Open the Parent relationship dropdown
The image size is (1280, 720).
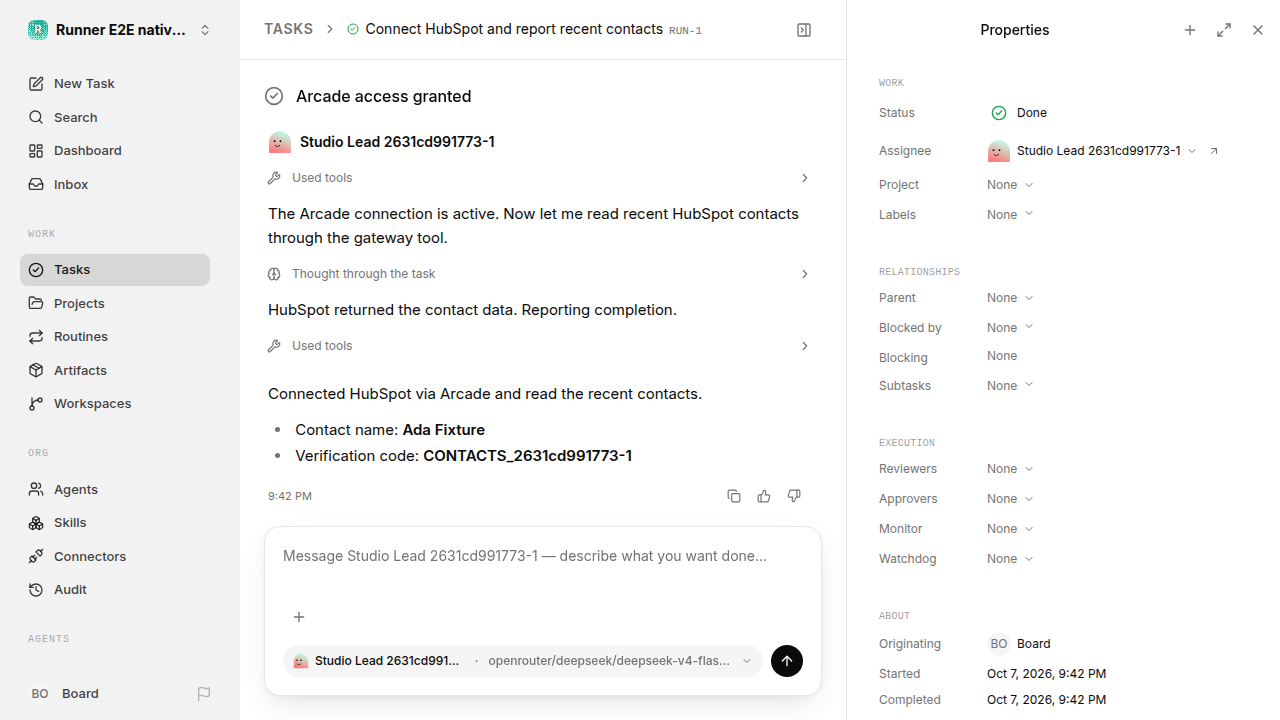point(1010,298)
